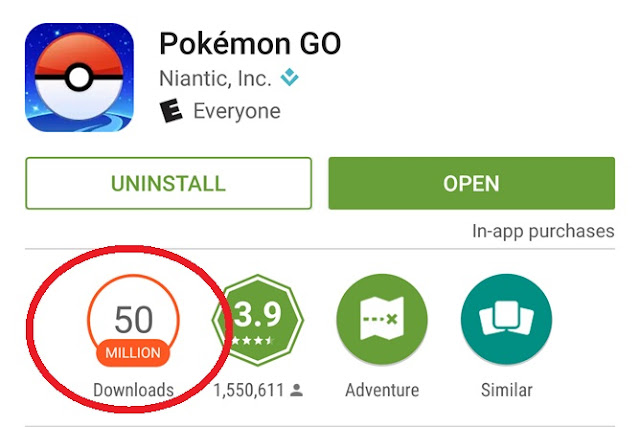The image size is (640, 427).
Task: Tap the UNINSTALL button
Action: [169, 183]
